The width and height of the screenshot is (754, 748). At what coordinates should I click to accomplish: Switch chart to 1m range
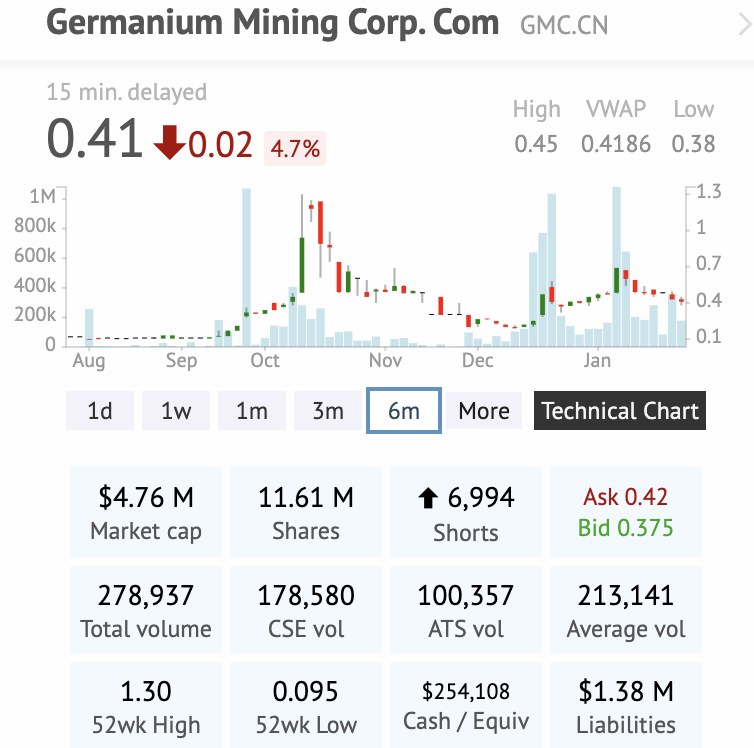(252, 411)
